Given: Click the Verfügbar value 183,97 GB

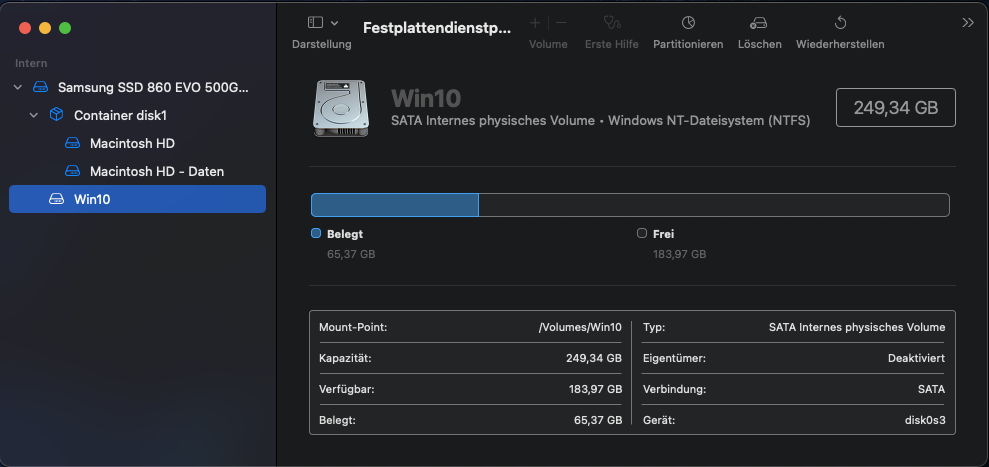Looking at the screenshot, I should pos(595,389).
